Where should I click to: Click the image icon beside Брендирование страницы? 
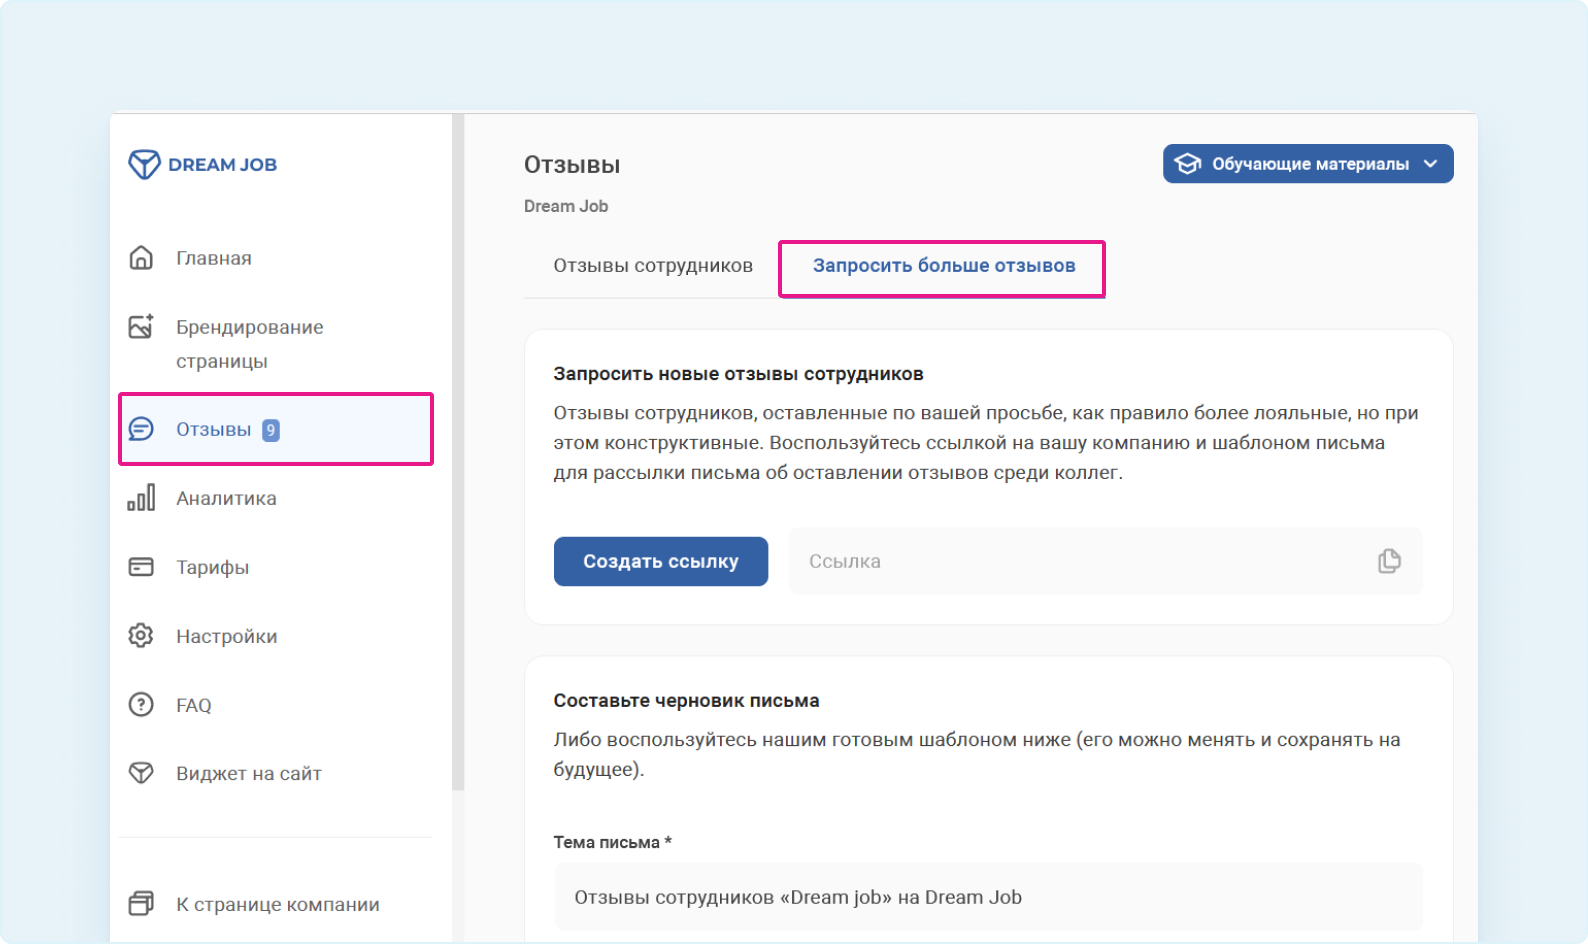[x=141, y=327]
